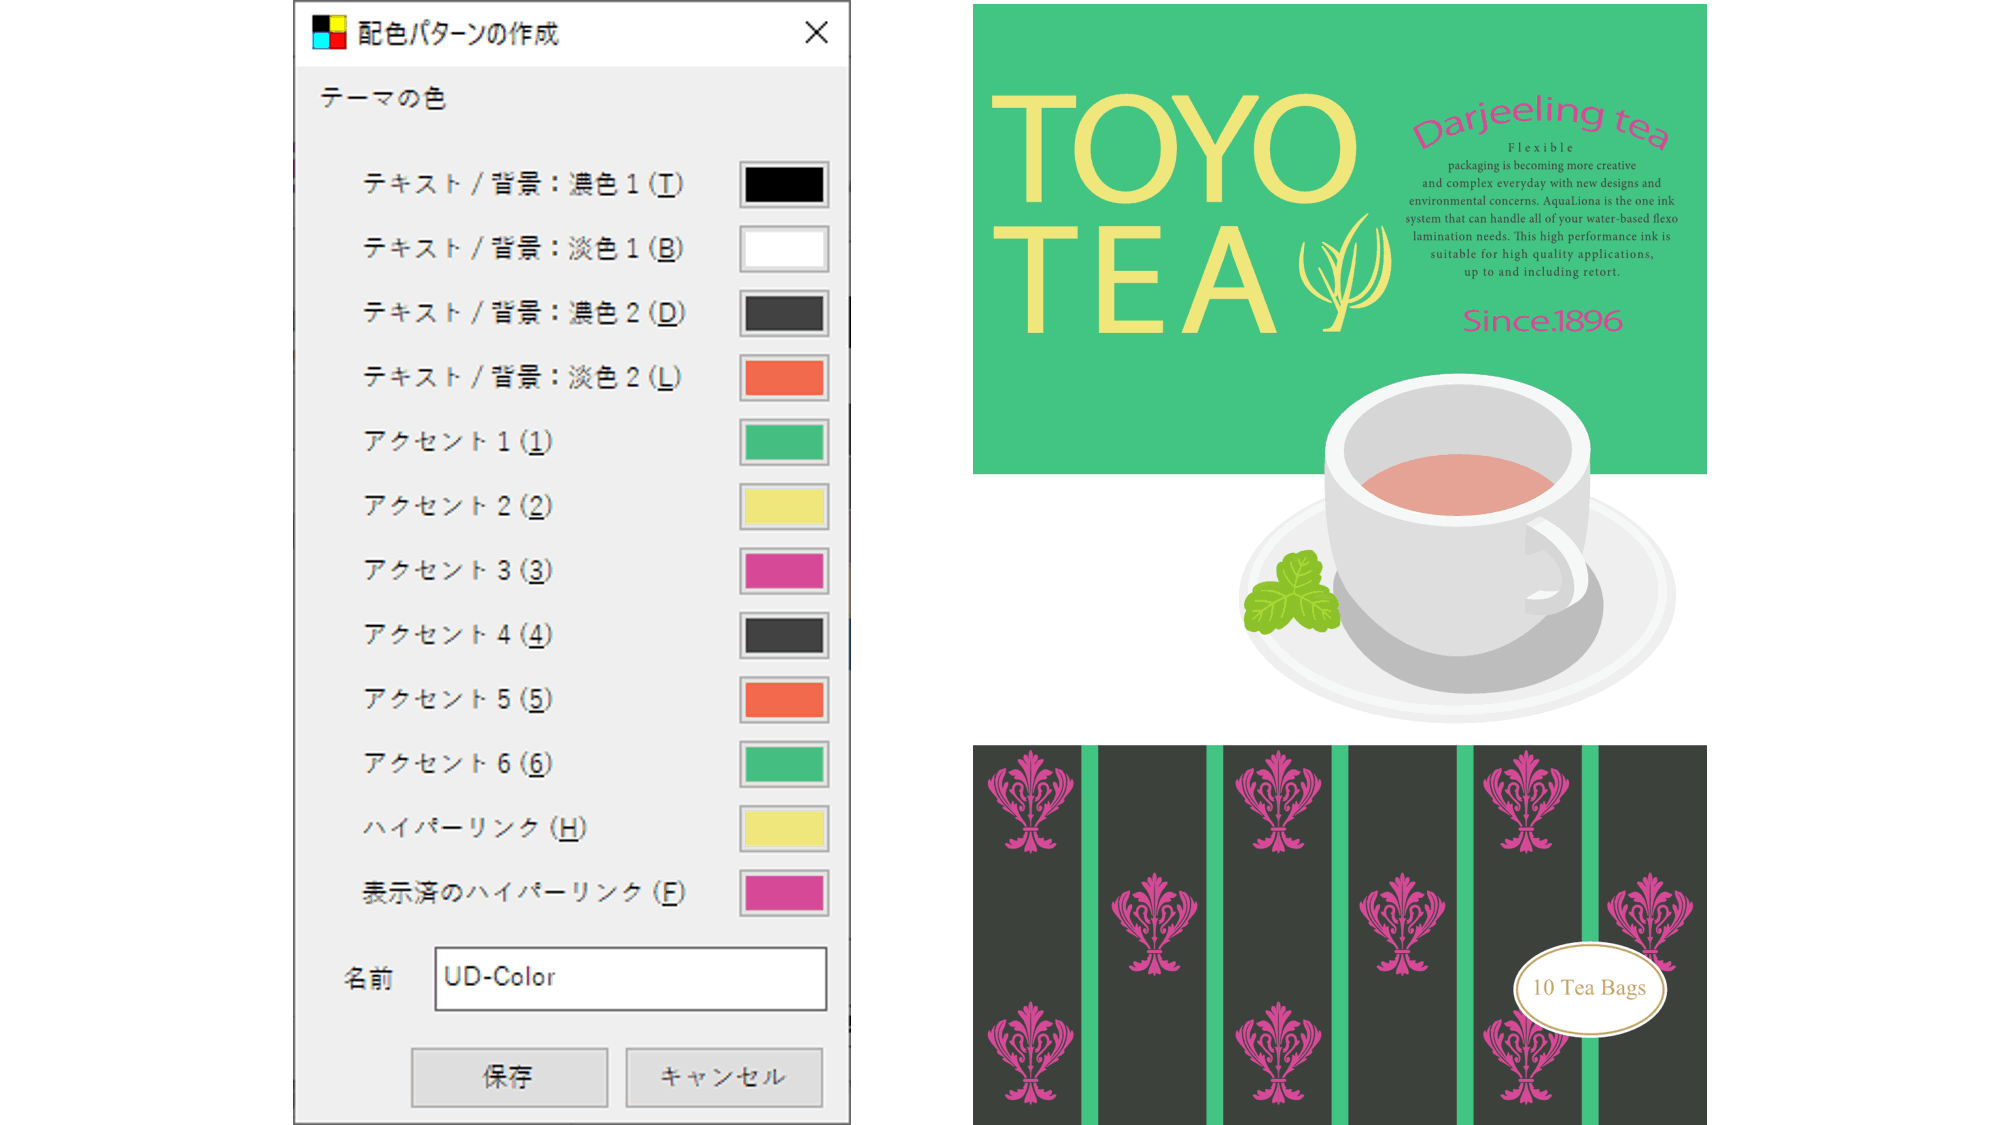Click the 'アクセント 1 (1)' label
2000x1125 pixels.
click(458, 441)
